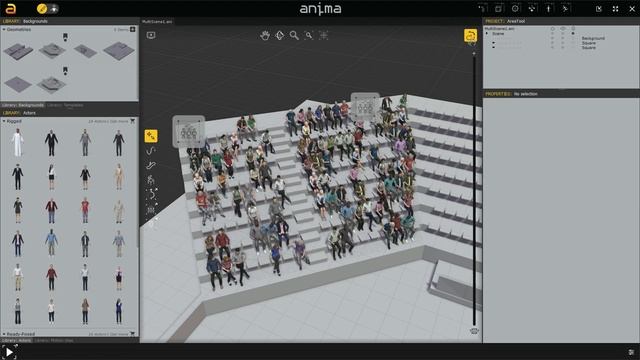Click the plus button in Geometries header
Image resolution: width=640 pixels, height=360 pixels.
point(133,29)
